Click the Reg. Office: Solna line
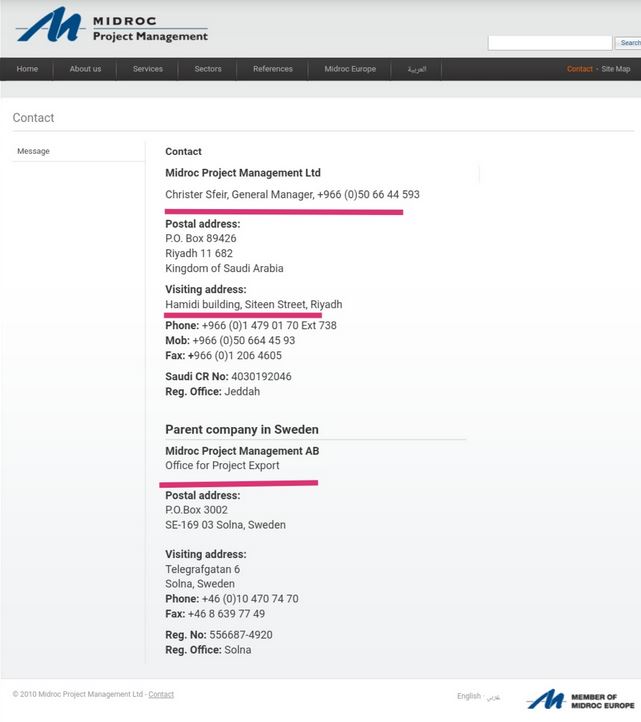 click(208, 650)
